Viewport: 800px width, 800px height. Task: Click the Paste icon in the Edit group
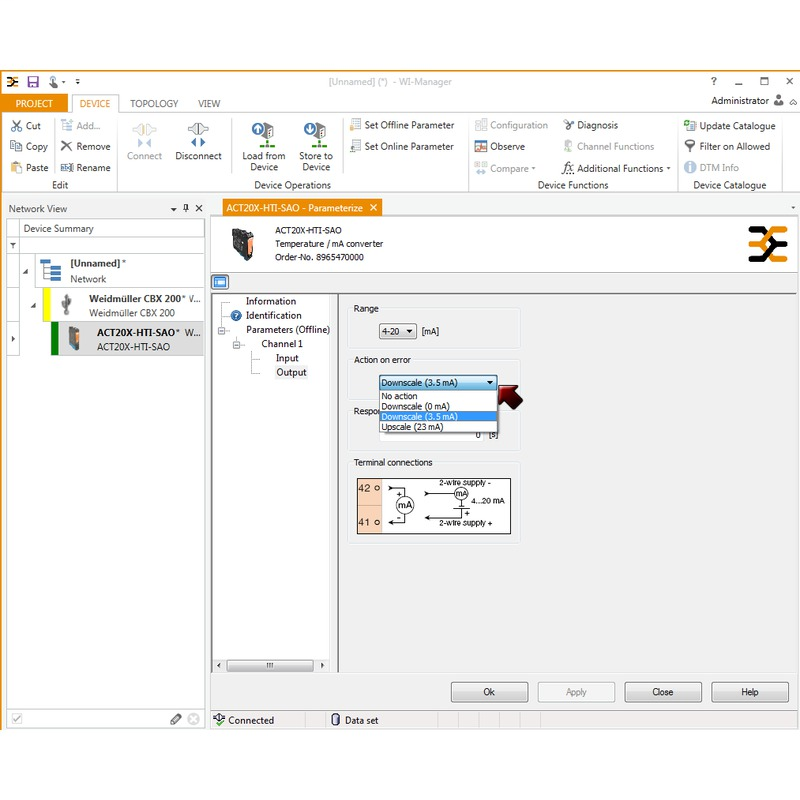pyautogui.click(x=16, y=167)
